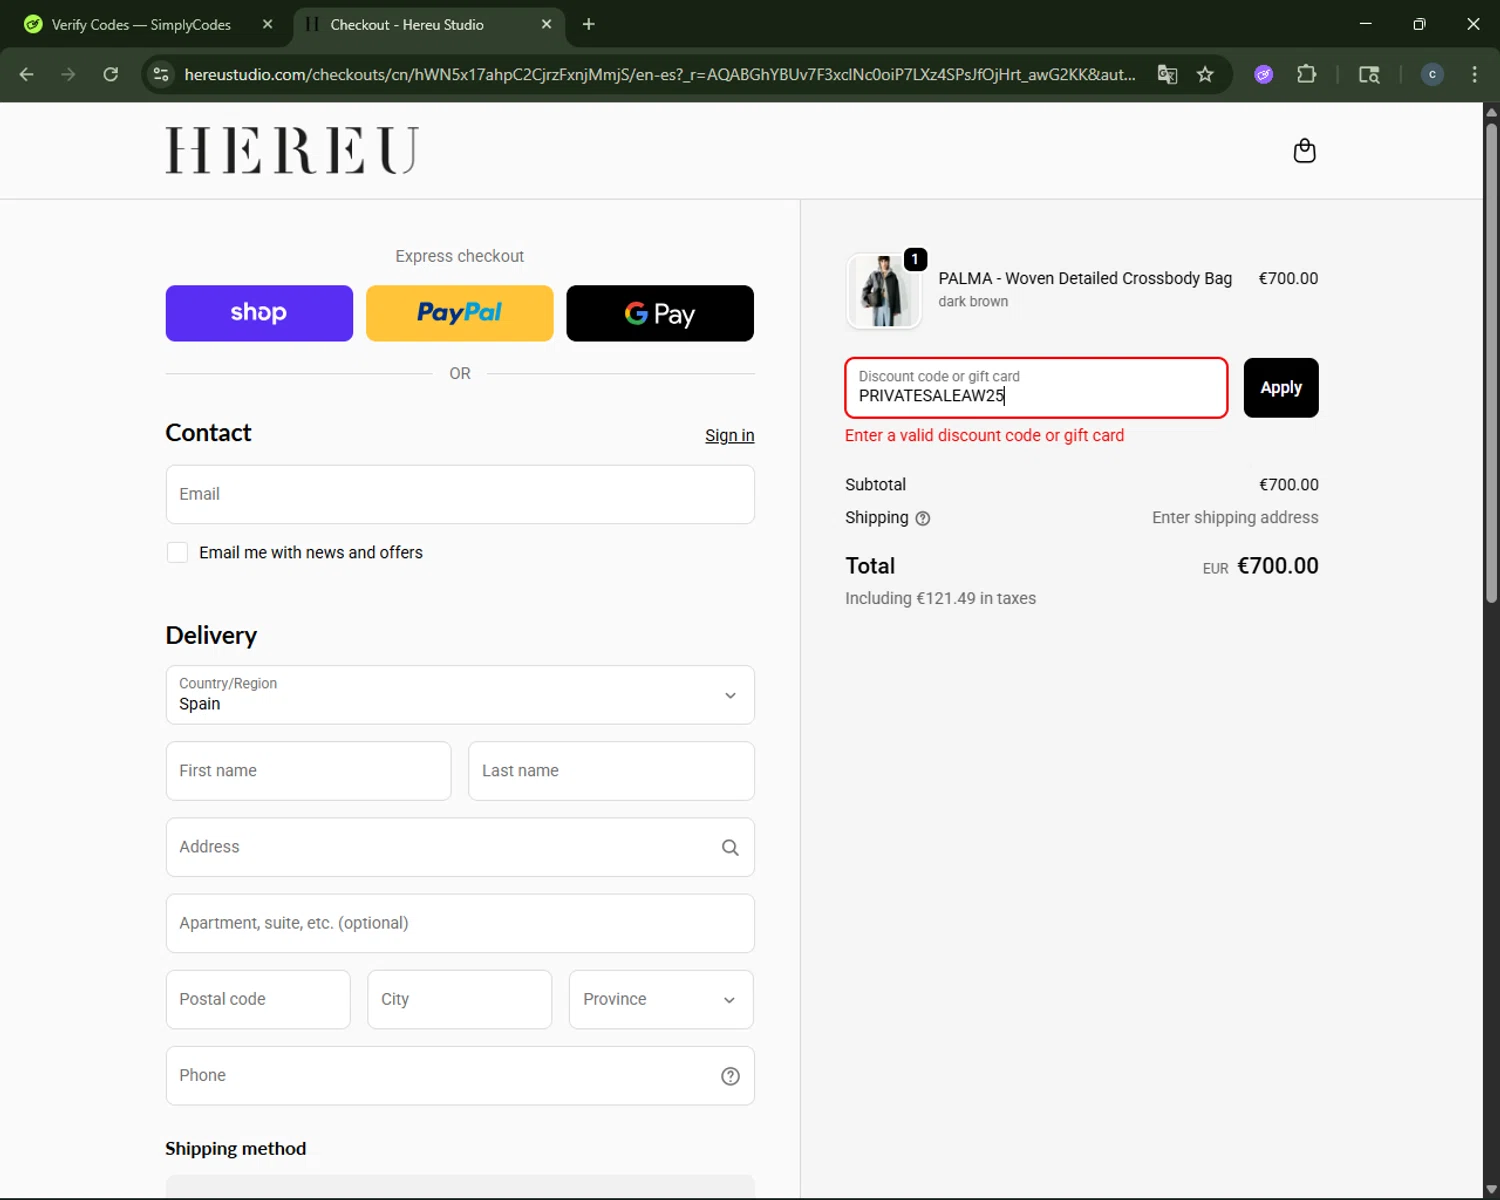Show shipping info question mark icon
Viewport: 1500px width, 1200px height.
pos(923,518)
